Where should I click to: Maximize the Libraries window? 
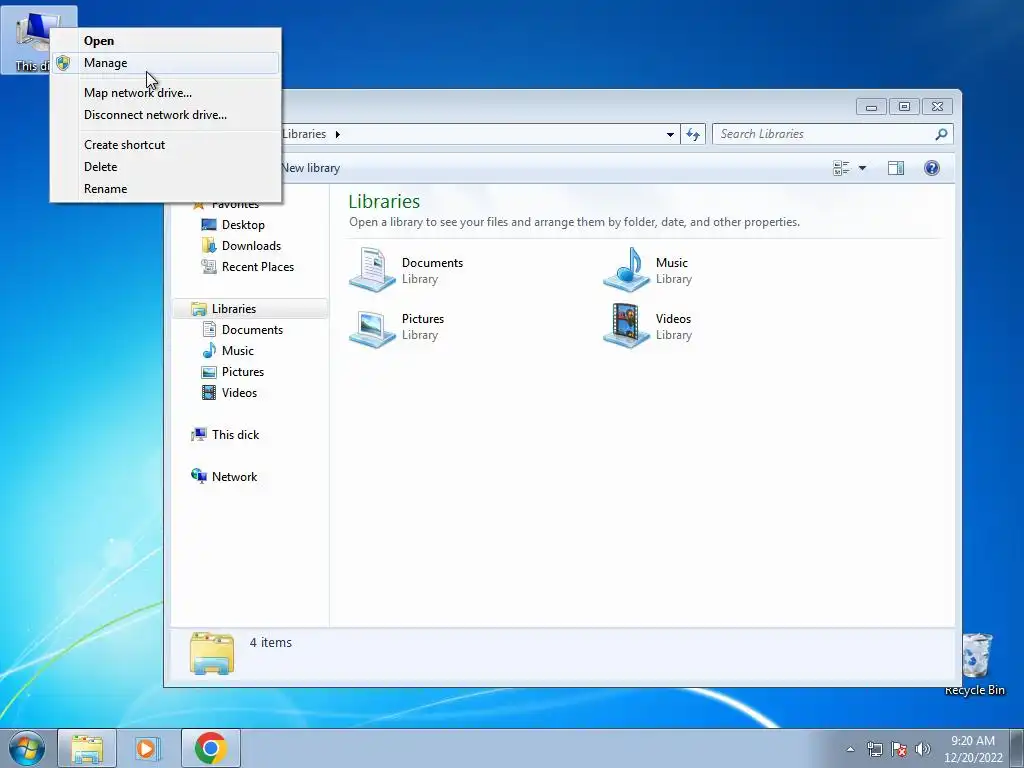[904, 106]
